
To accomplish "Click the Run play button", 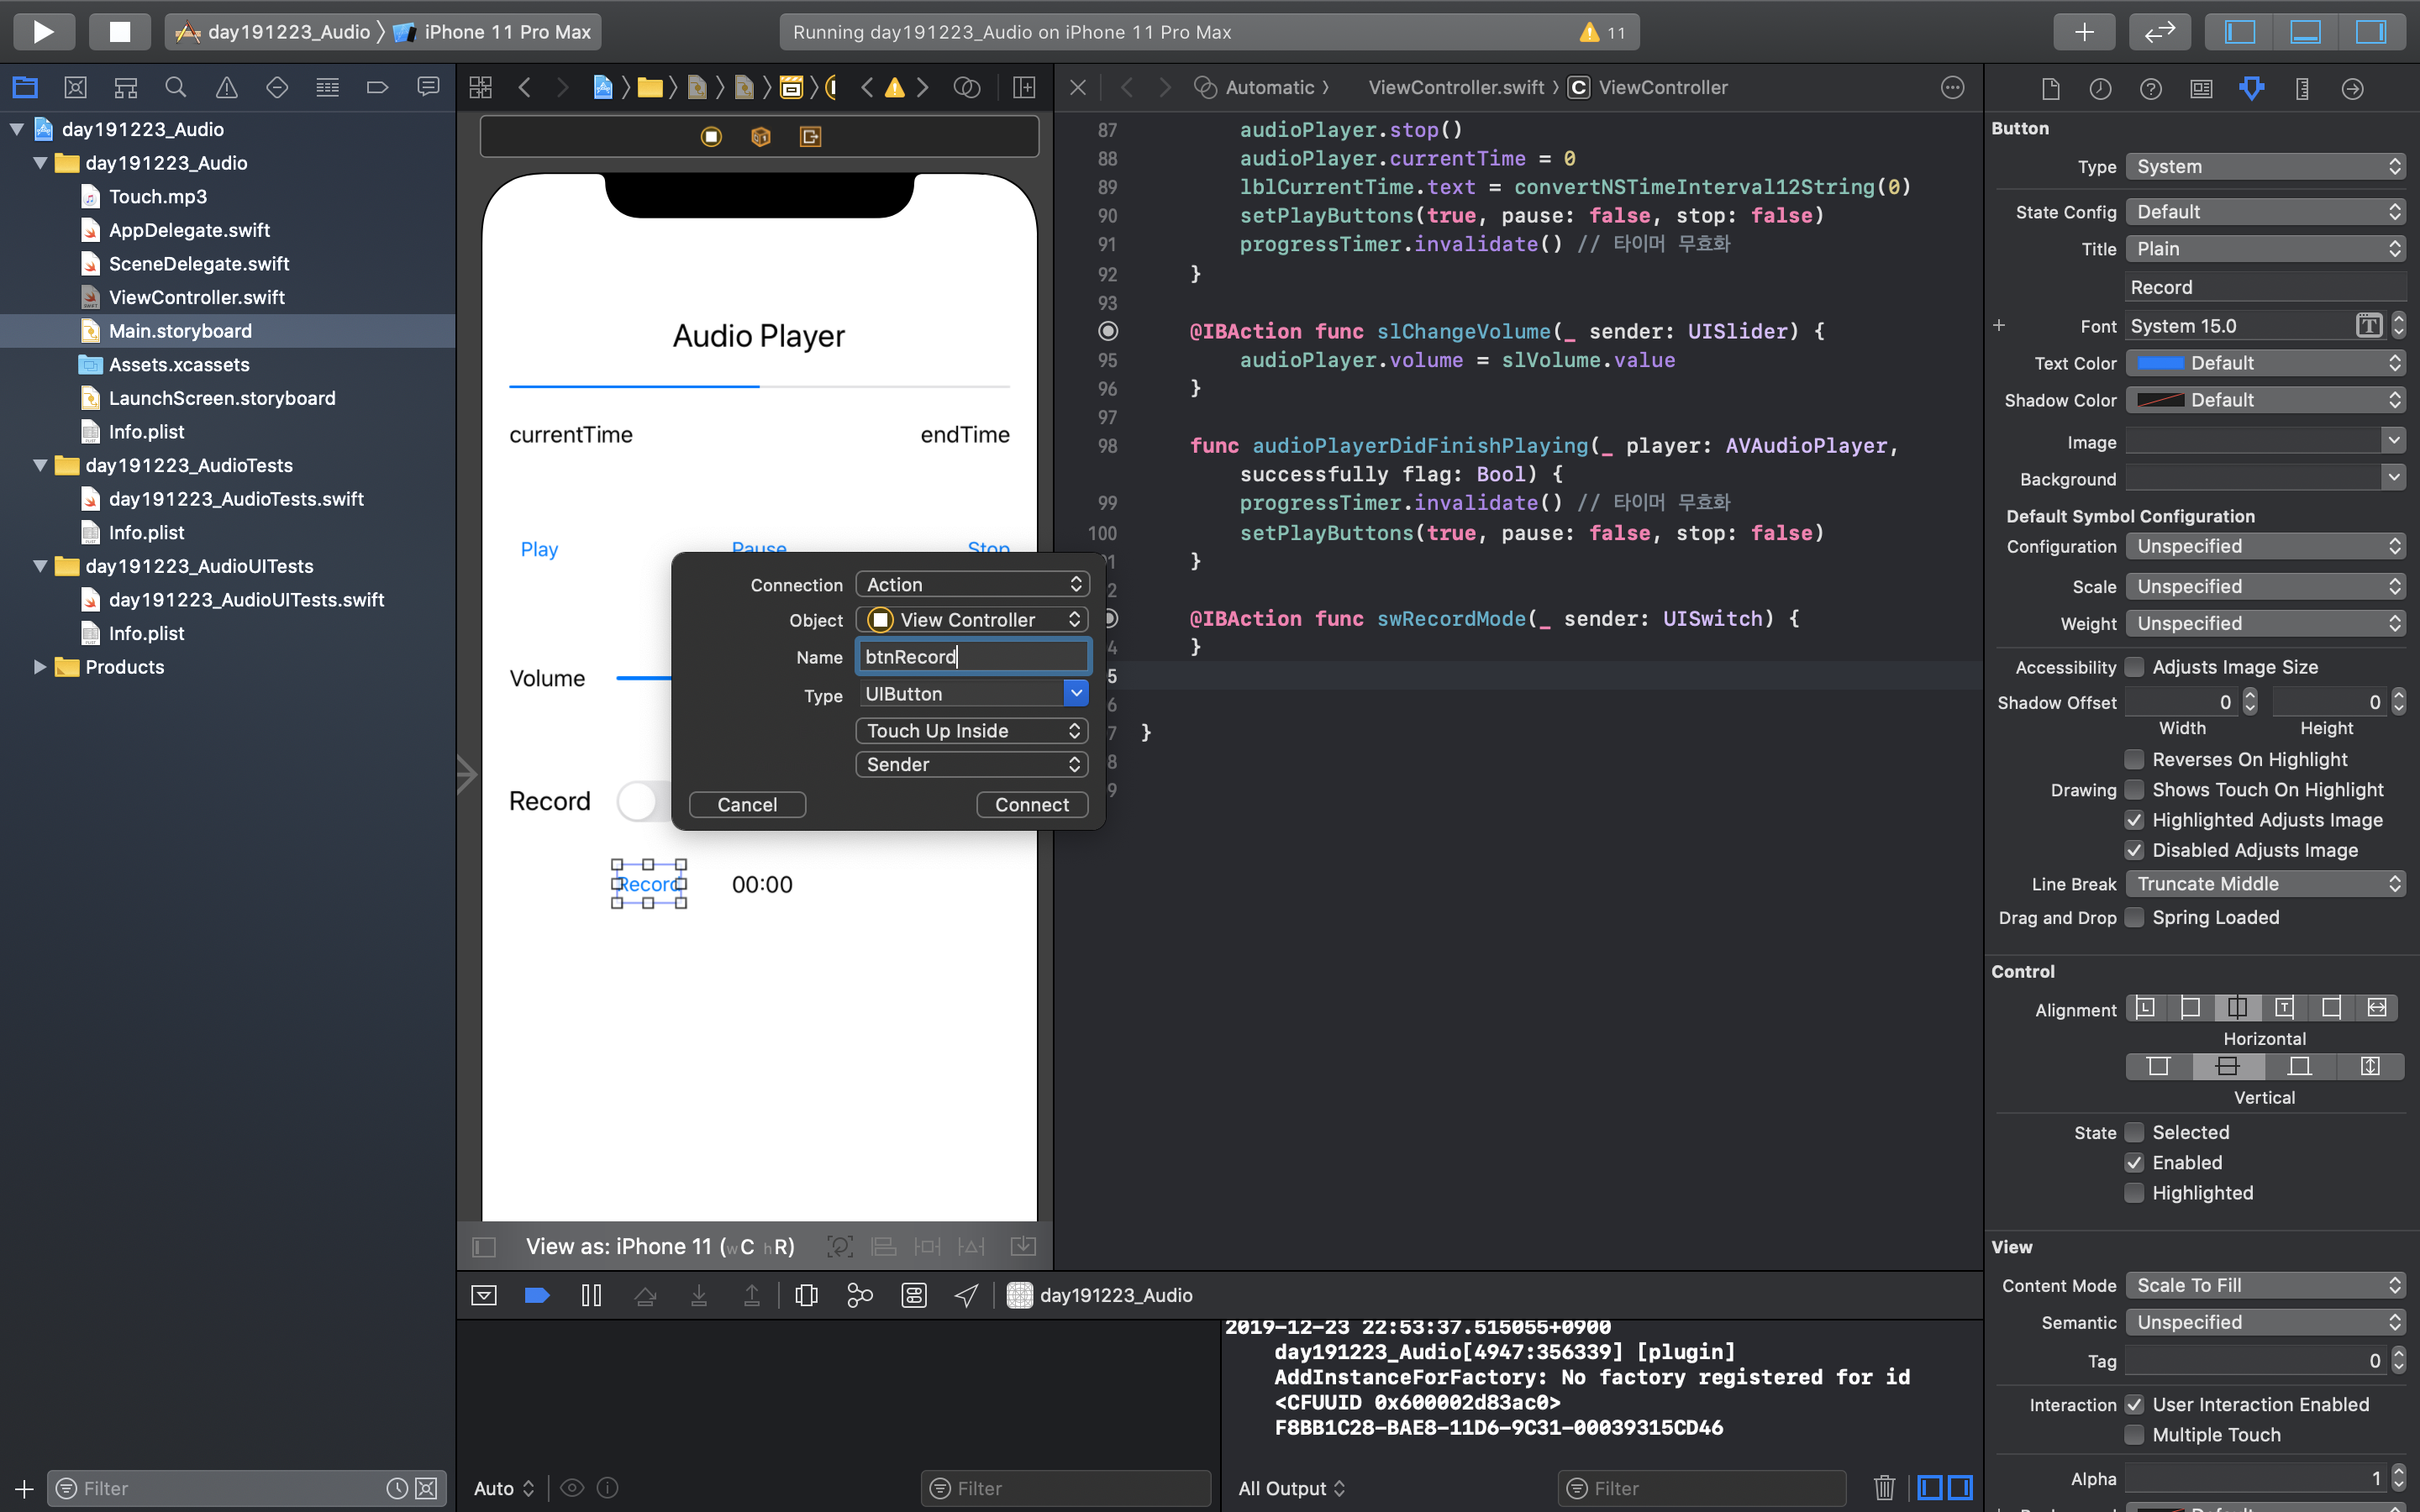I will (x=43, y=31).
